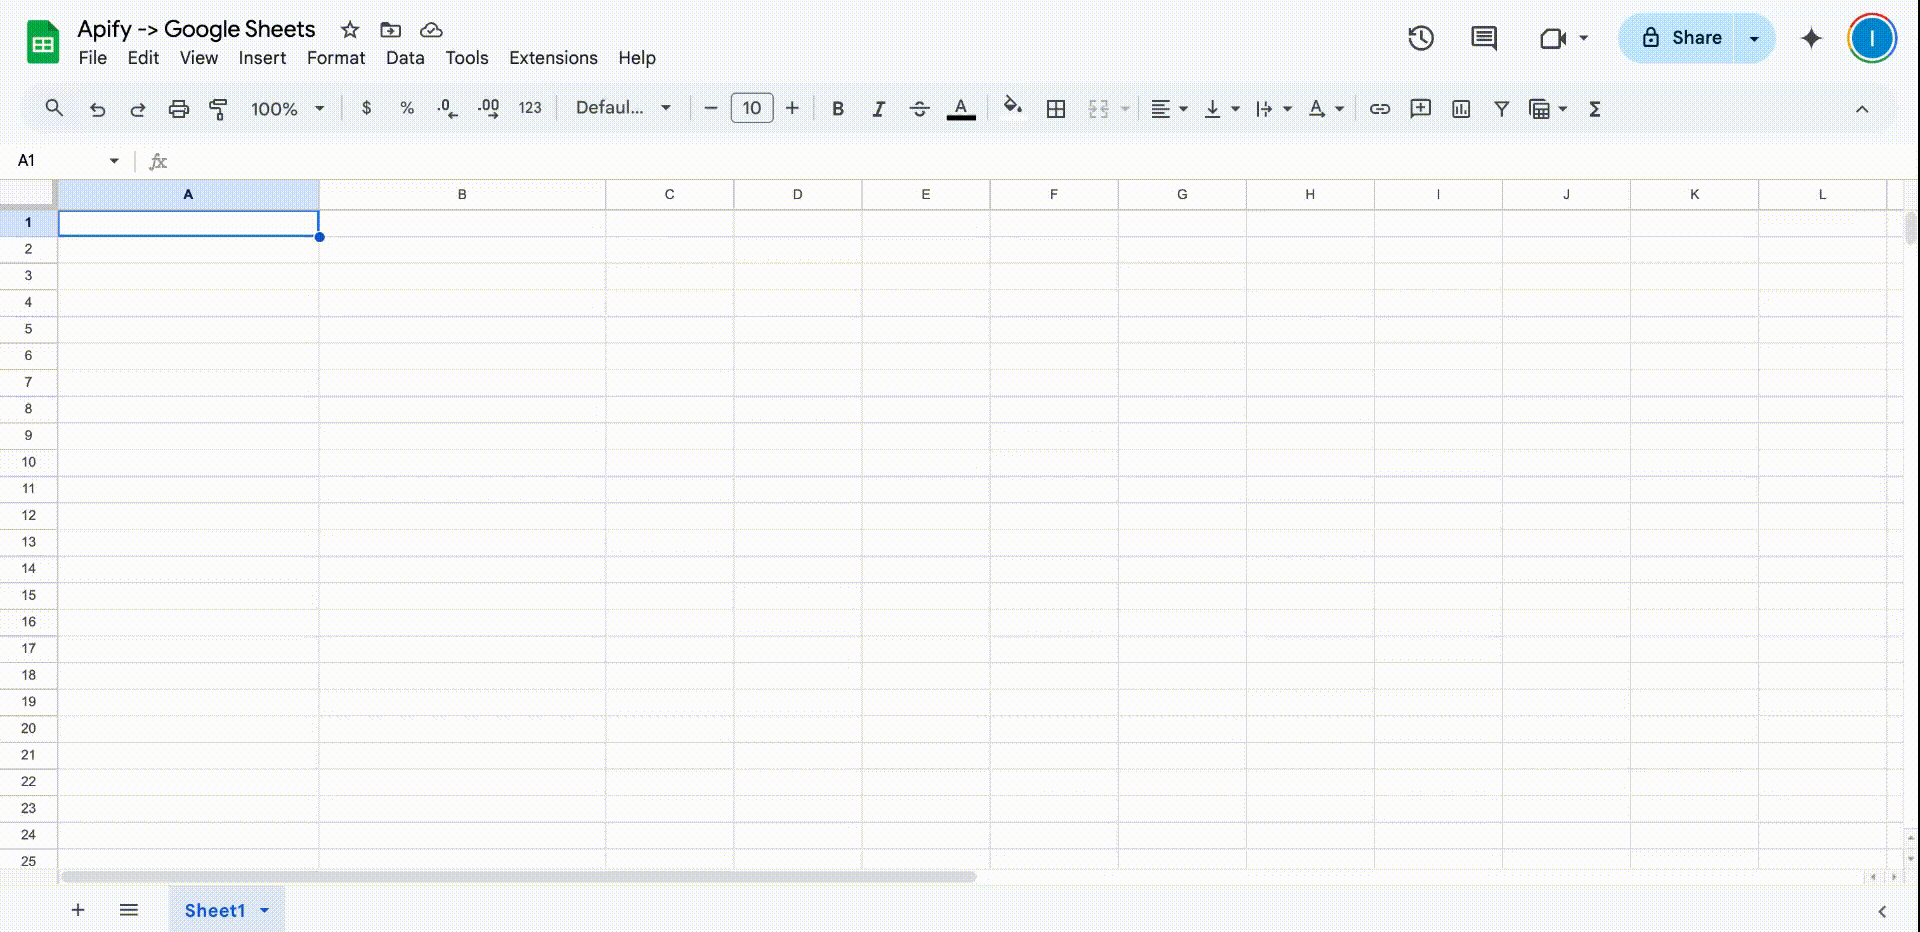Decrease font size minus button
The width and height of the screenshot is (1920, 932).
point(711,108)
